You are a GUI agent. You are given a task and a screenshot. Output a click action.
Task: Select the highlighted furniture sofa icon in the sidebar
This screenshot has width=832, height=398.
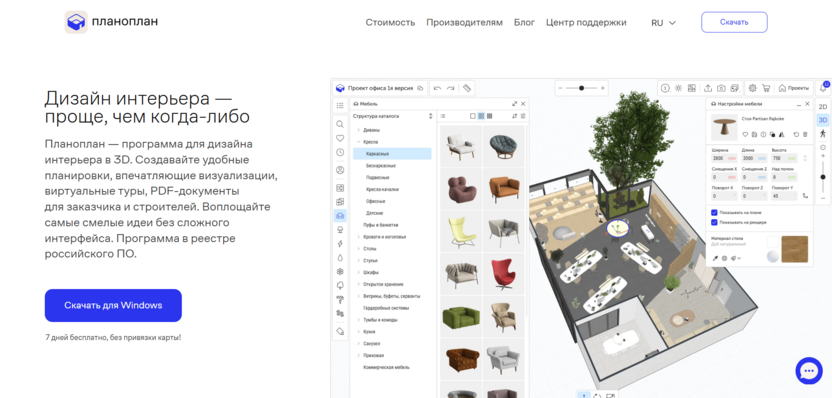tap(340, 215)
